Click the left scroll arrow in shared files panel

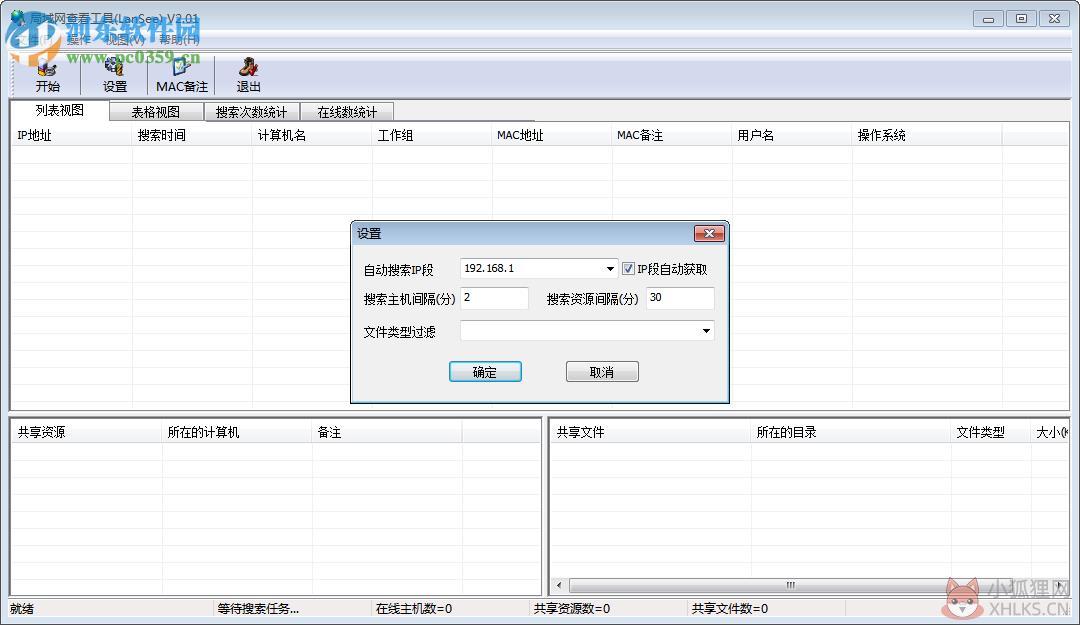(x=559, y=586)
